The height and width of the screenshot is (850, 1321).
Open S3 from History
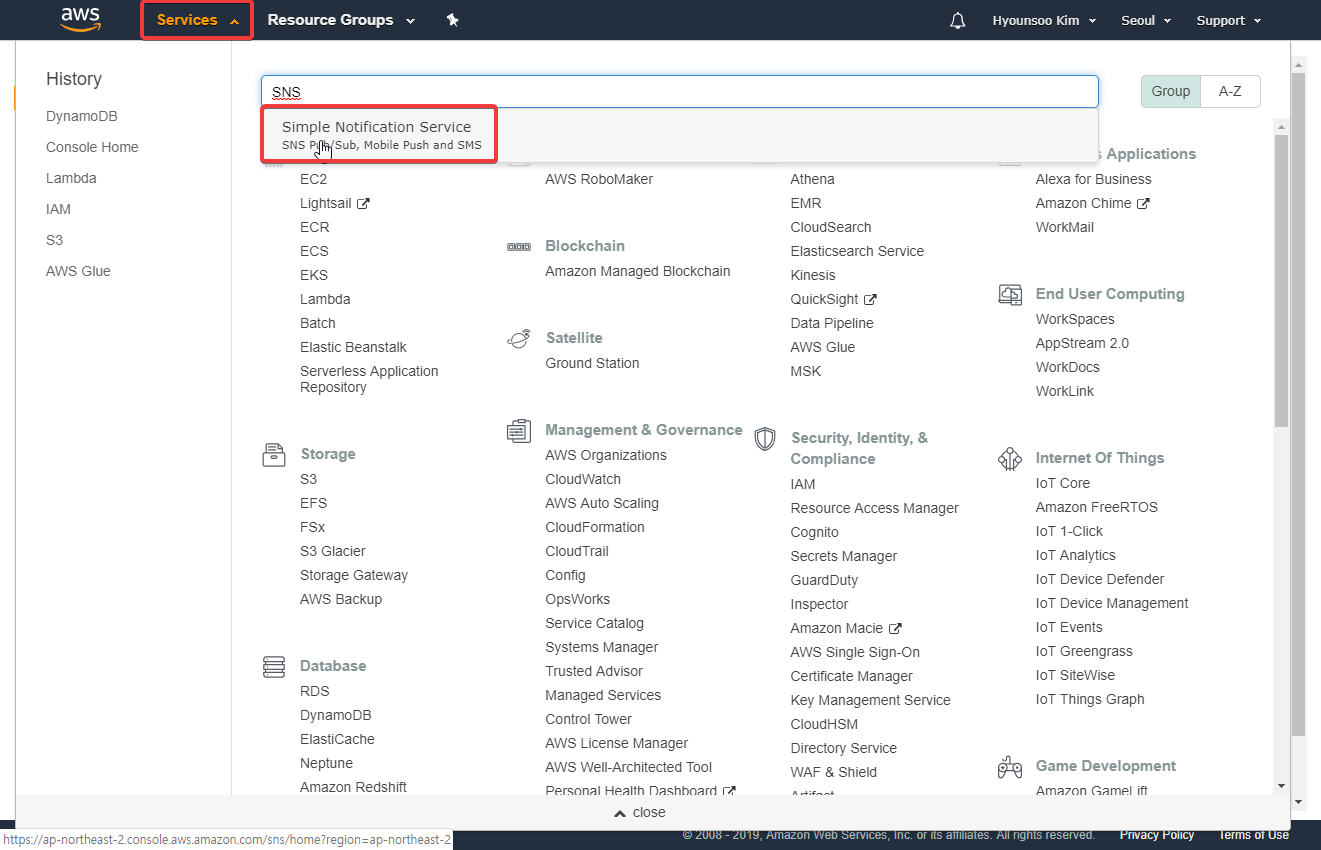tap(54, 240)
